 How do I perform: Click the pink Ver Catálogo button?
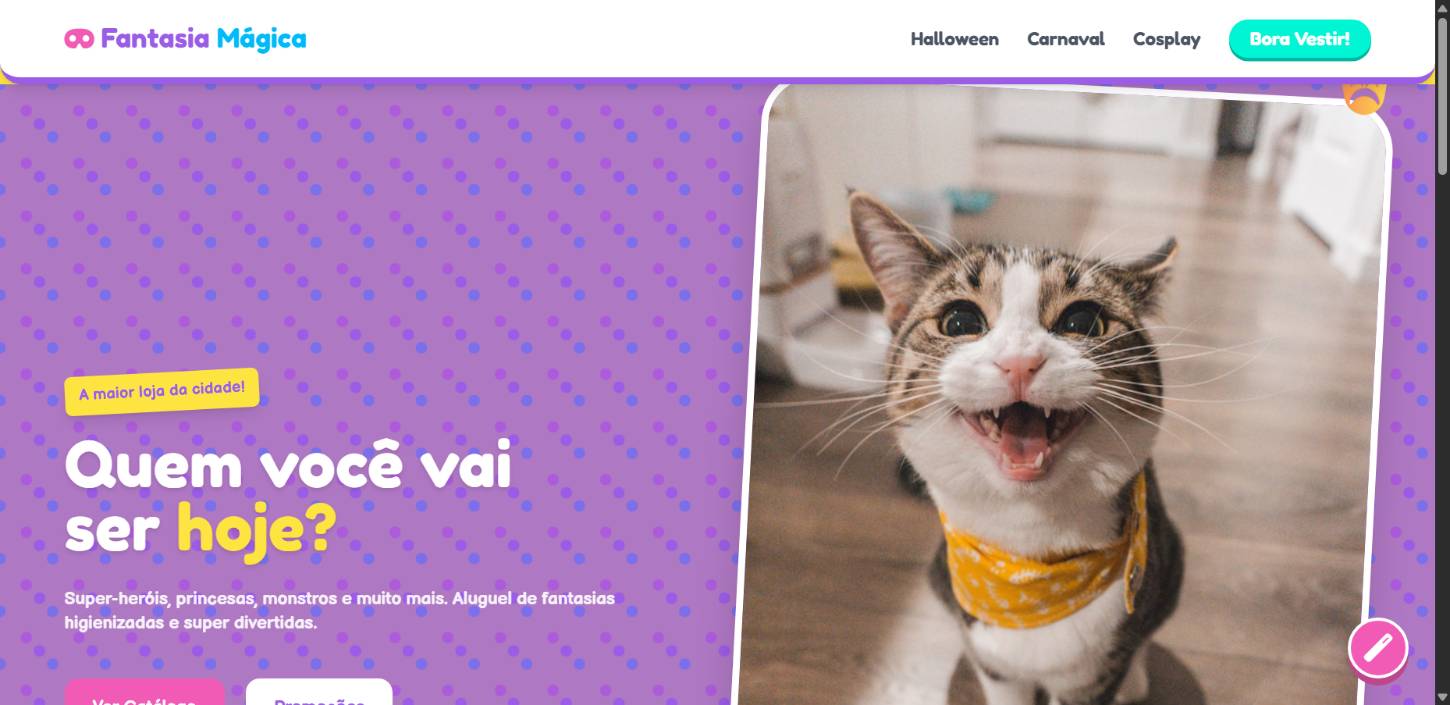pos(145,692)
